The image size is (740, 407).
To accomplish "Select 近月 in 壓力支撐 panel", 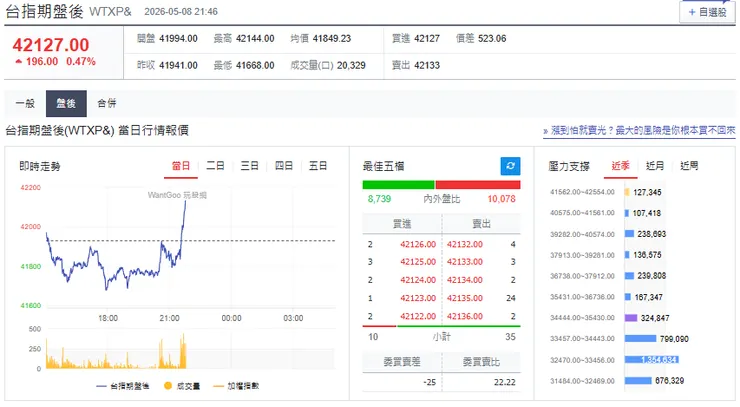I will 655,166.
